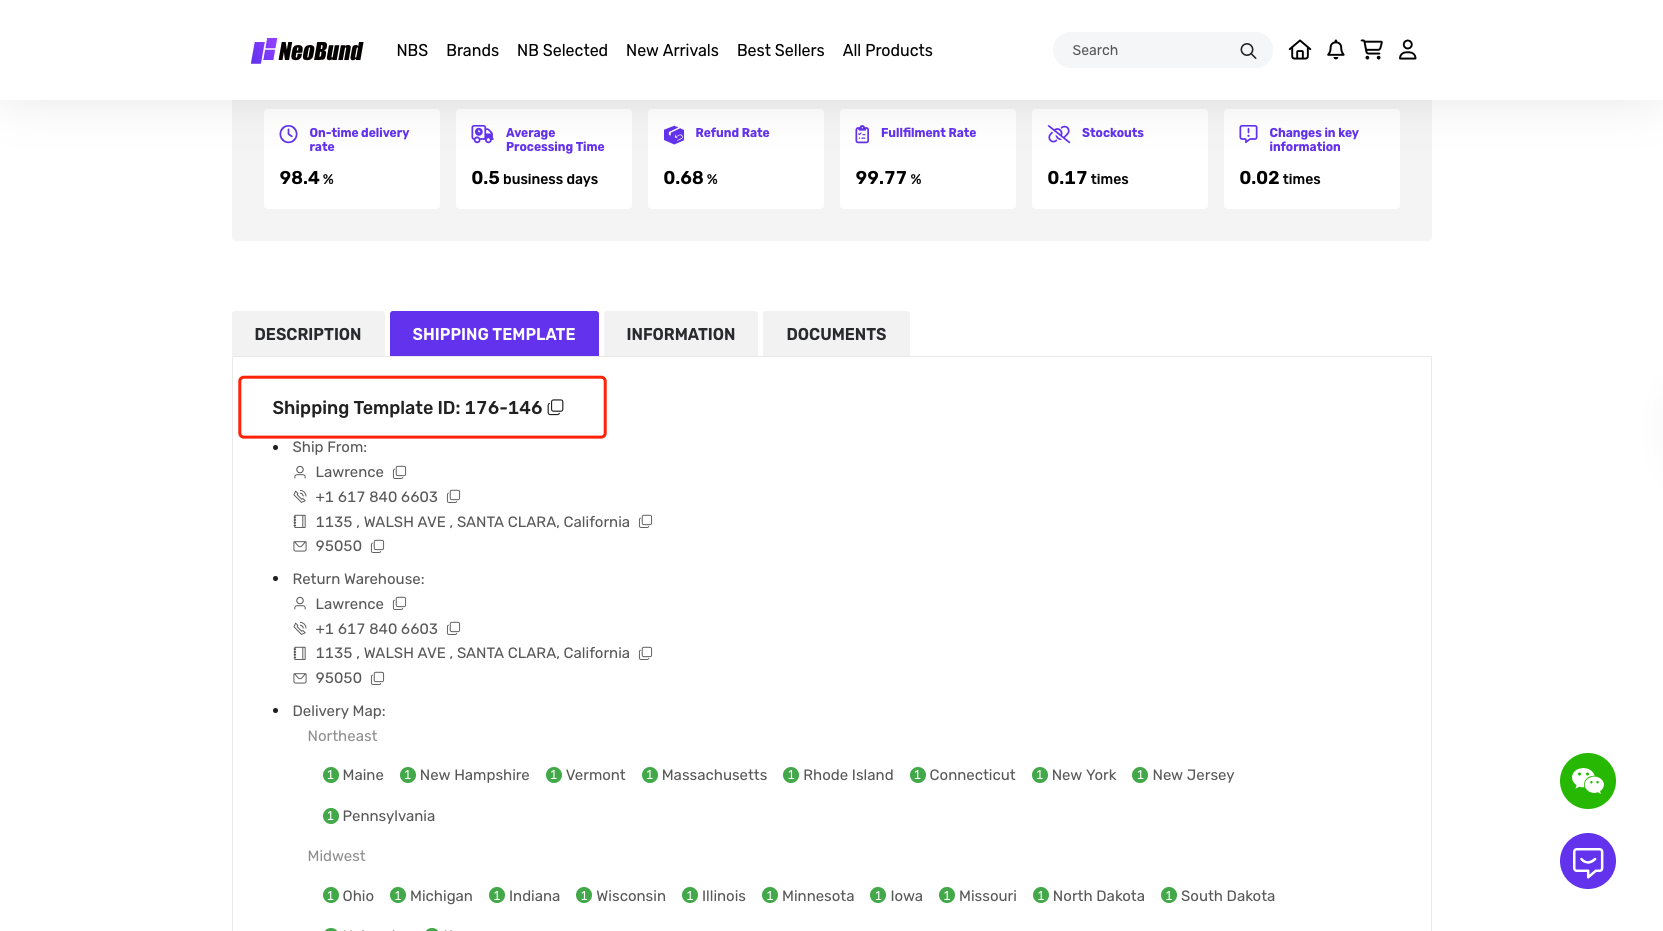Copy Return Warehouse contact name Lawrence
Image resolution: width=1663 pixels, height=931 pixels.
coord(399,604)
